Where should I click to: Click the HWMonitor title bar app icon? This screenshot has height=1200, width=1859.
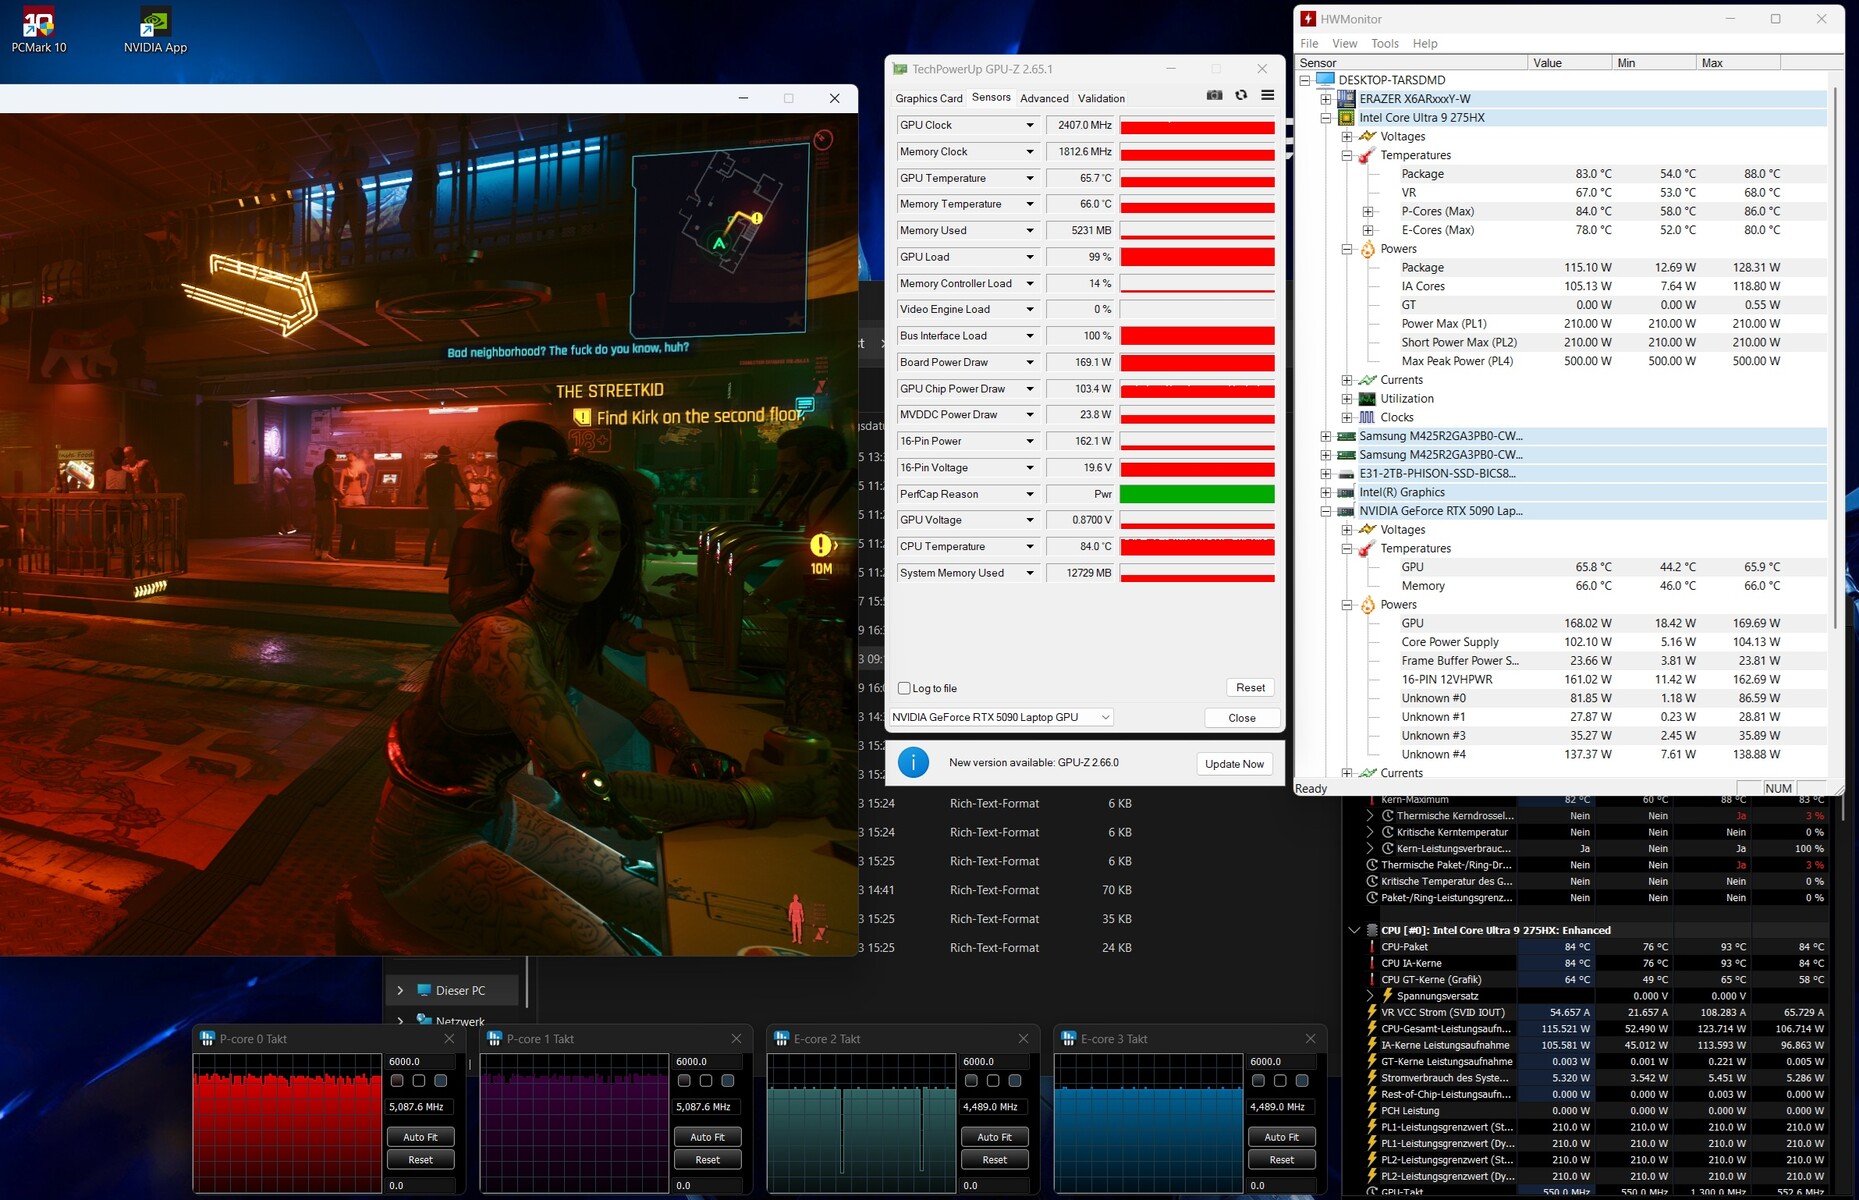point(1308,19)
